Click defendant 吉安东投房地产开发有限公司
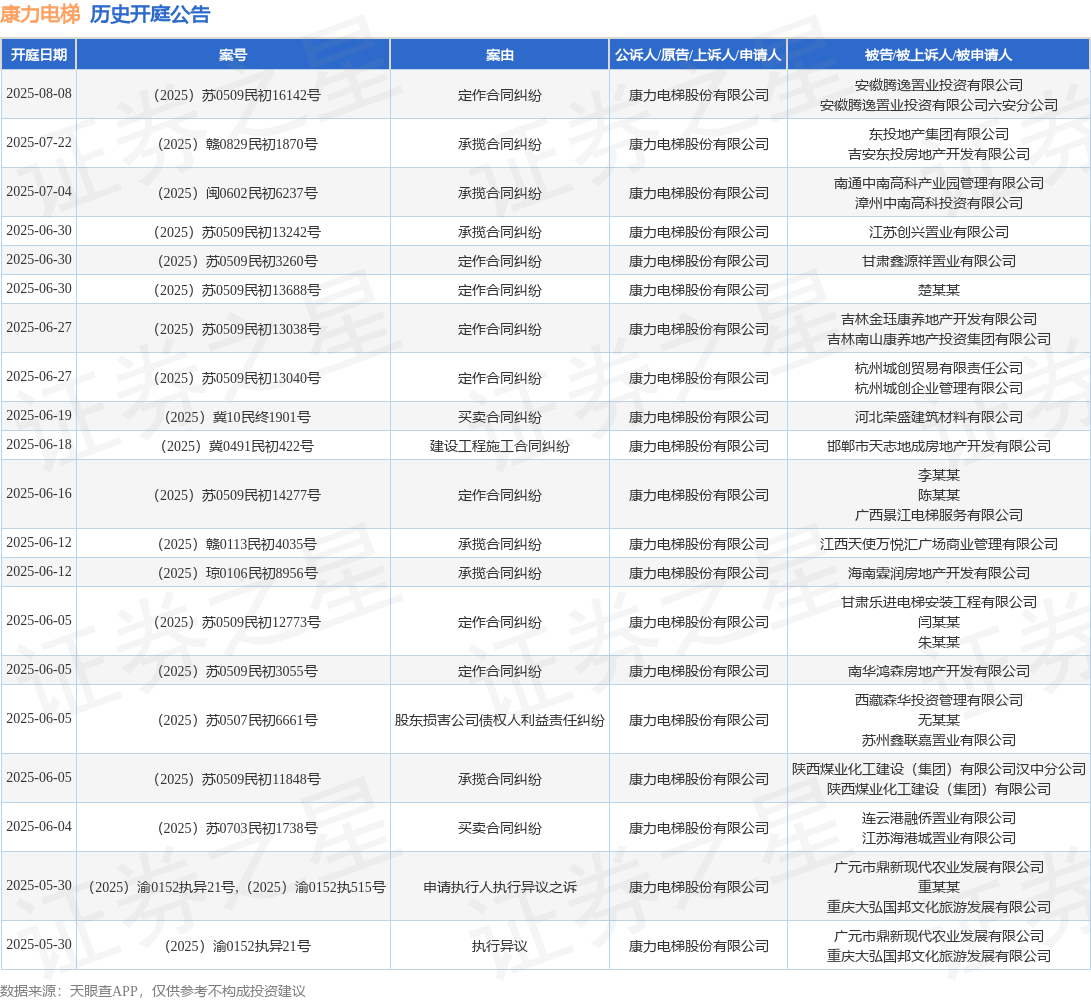Image resolution: width=1091 pixels, height=1000 pixels. click(939, 154)
